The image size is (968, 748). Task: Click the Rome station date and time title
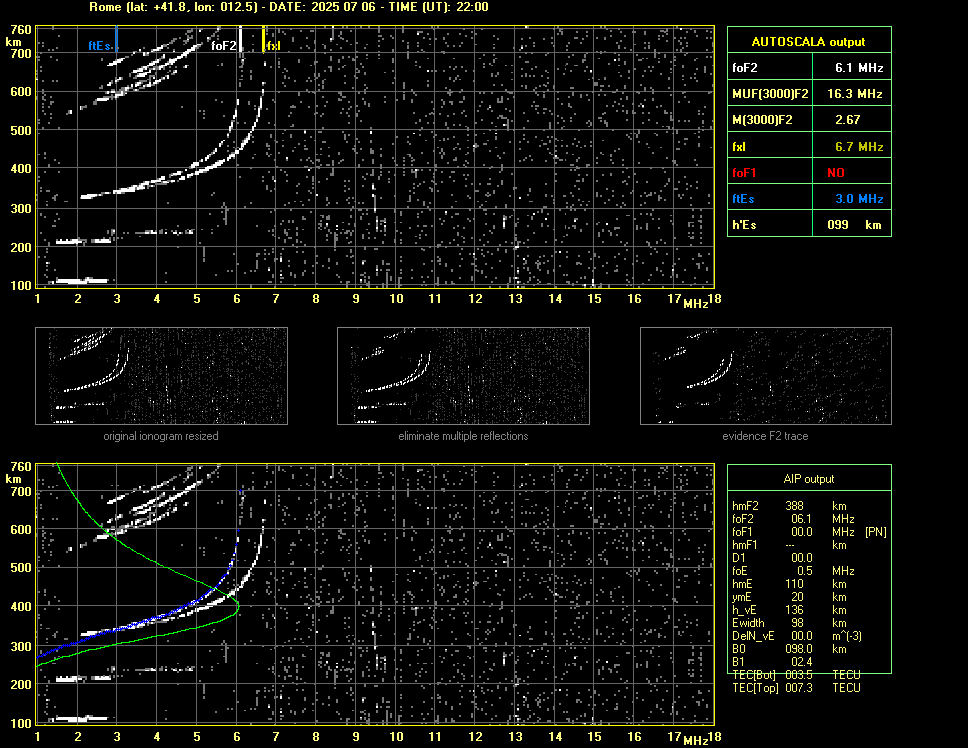click(x=289, y=7)
